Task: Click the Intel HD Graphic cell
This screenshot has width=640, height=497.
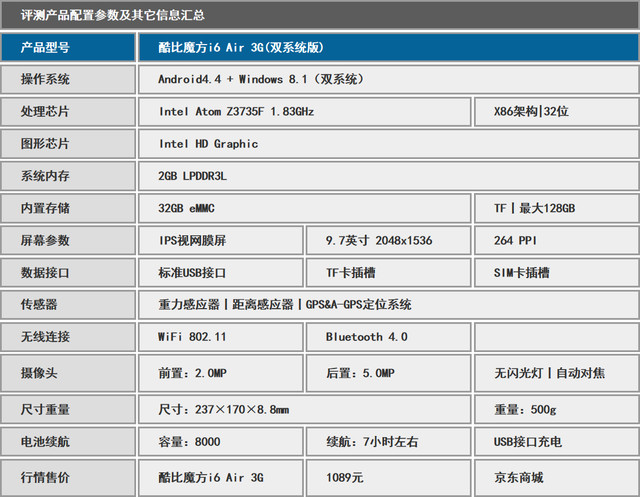Action: (x=389, y=144)
